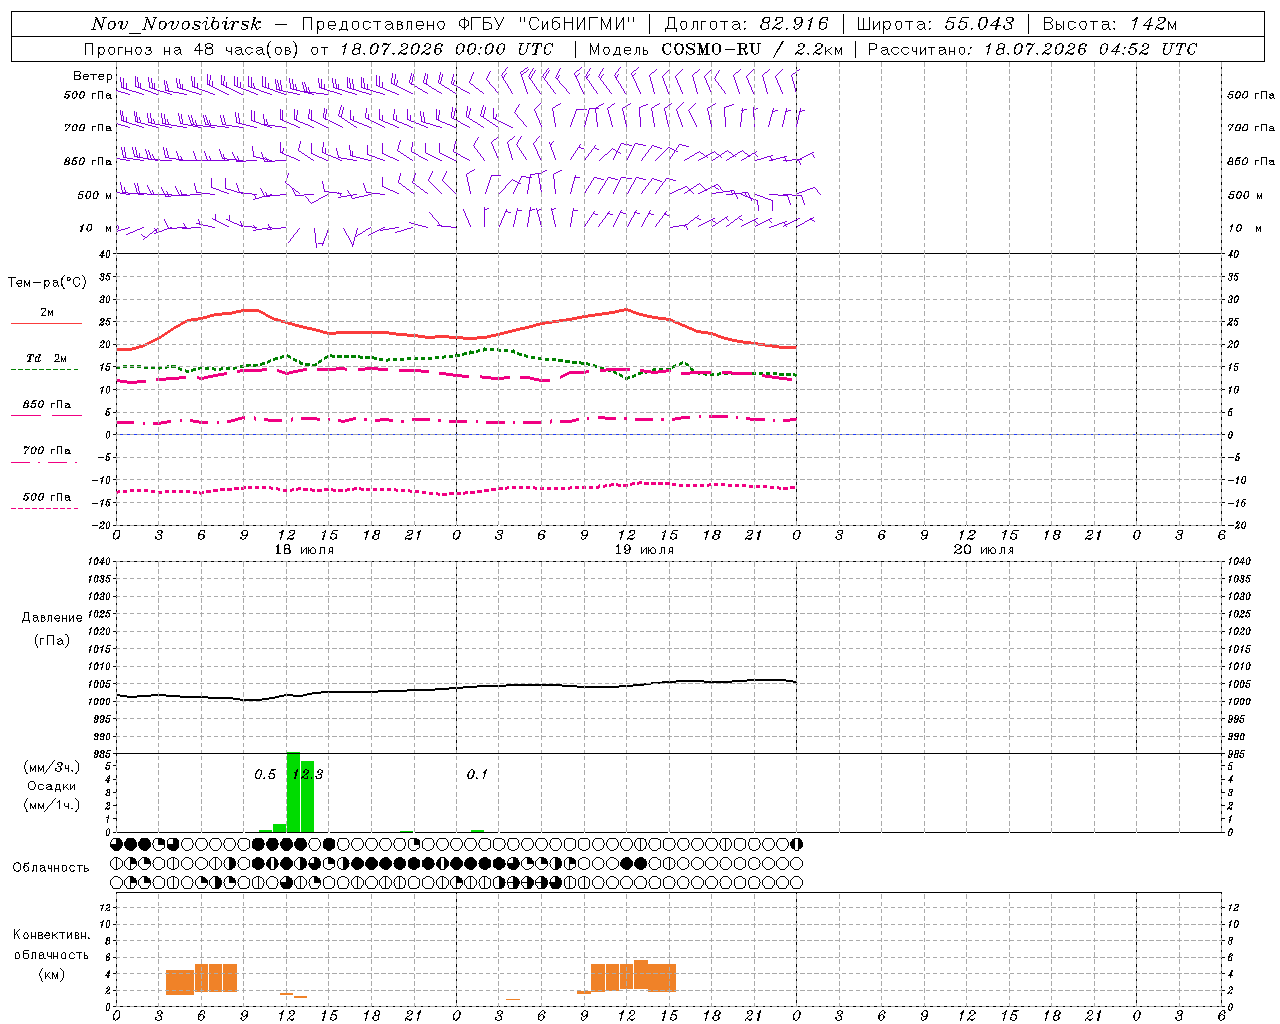Click the COSMO-RU model name in header
Viewport: 1280px width, 1024px height.
tap(711, 49)
